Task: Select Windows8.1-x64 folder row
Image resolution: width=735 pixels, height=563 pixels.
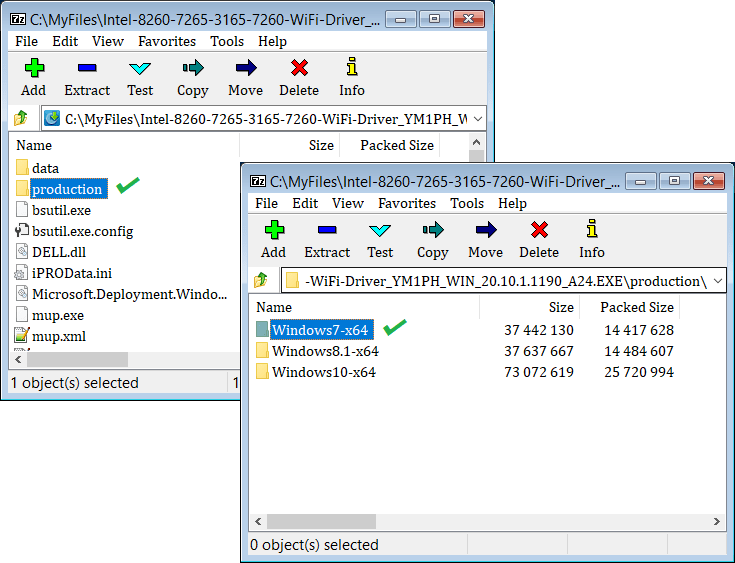Action: pos(317,351)
